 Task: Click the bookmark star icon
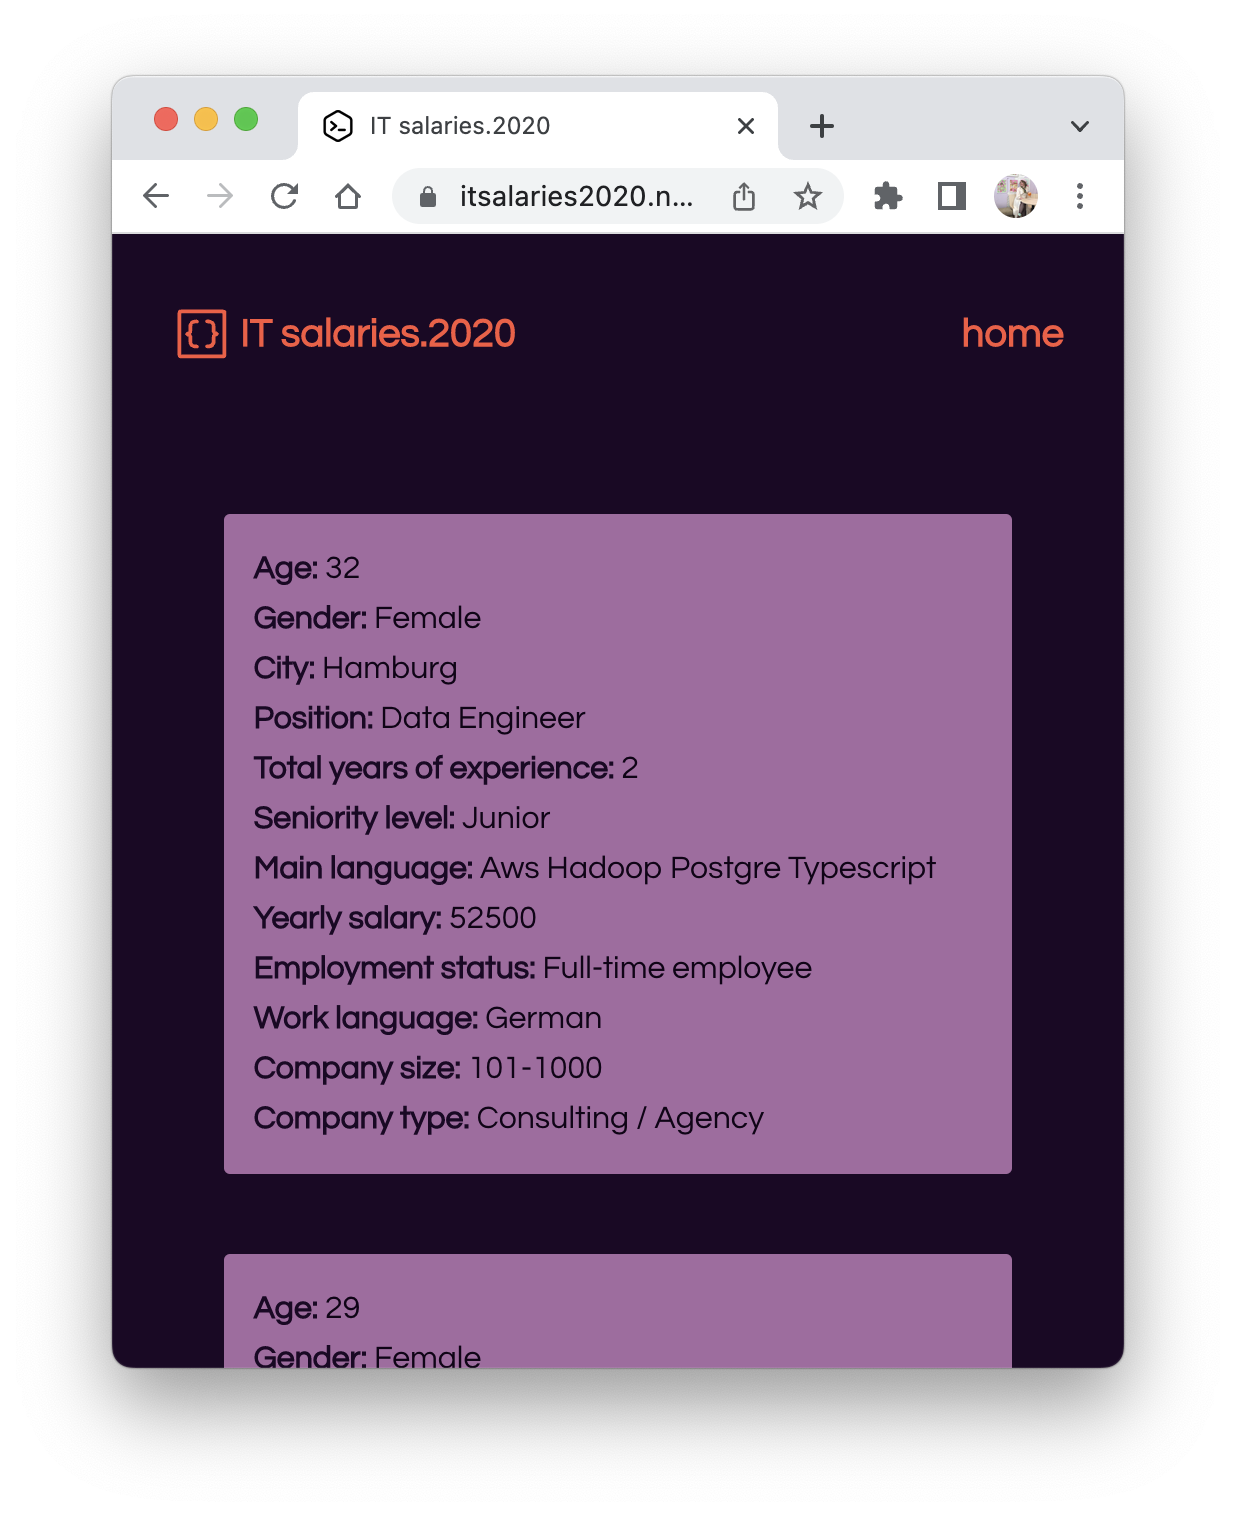(x=807, y=196)
